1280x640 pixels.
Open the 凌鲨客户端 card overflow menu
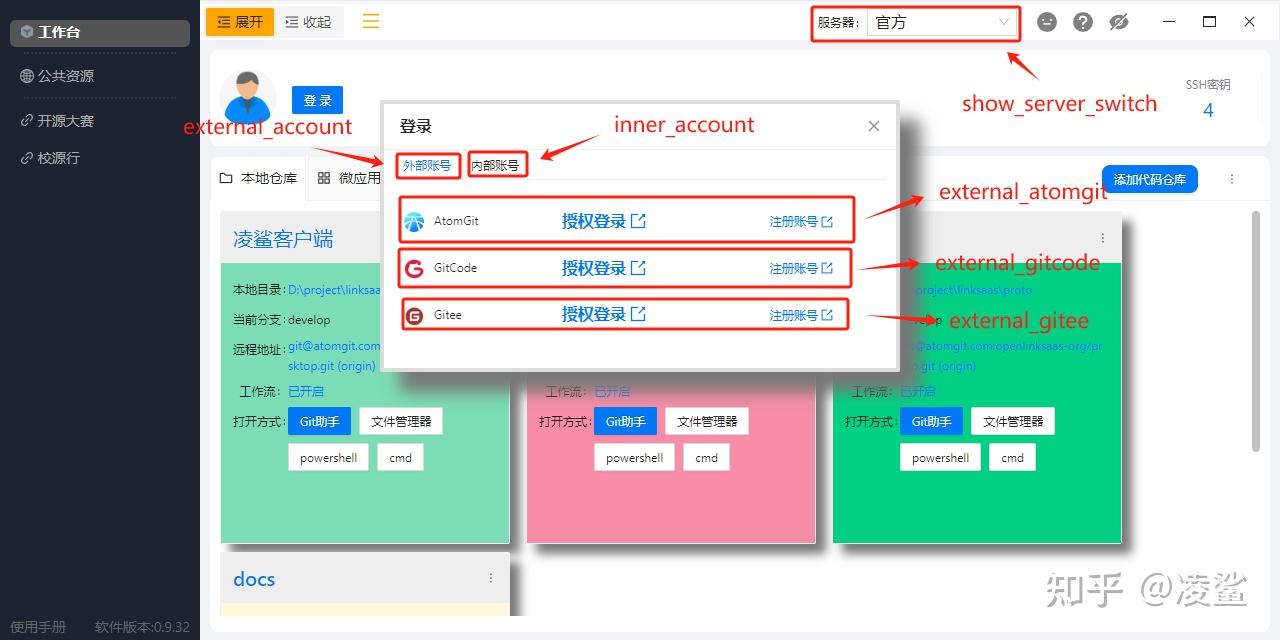pos(491,238)
